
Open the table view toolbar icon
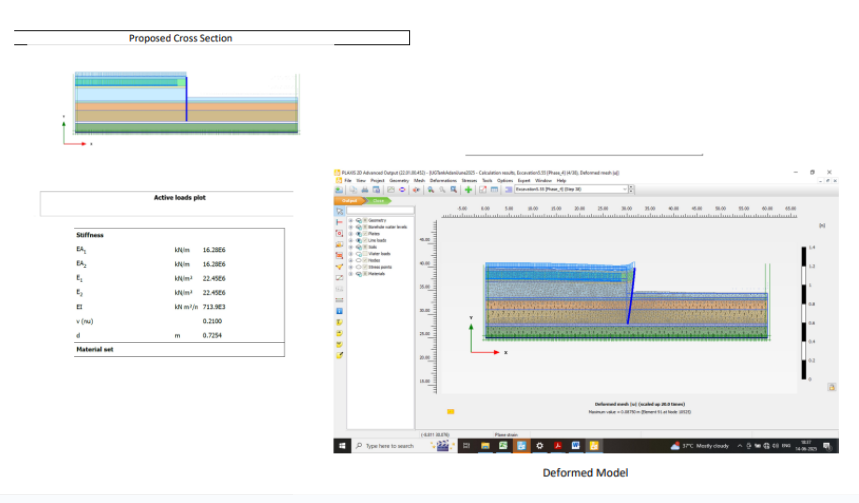(493, 189)
